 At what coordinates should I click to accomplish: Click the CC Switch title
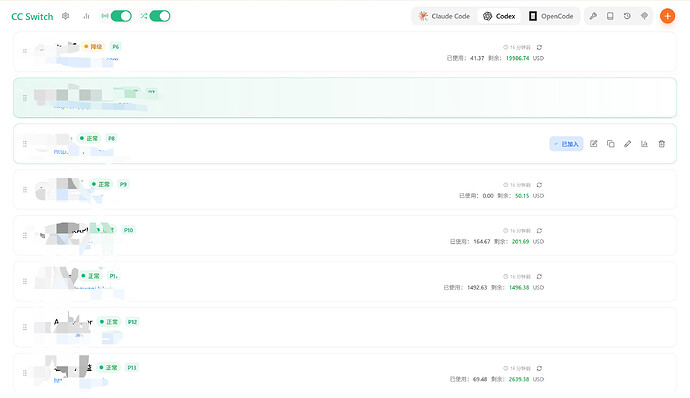[32, 16]
